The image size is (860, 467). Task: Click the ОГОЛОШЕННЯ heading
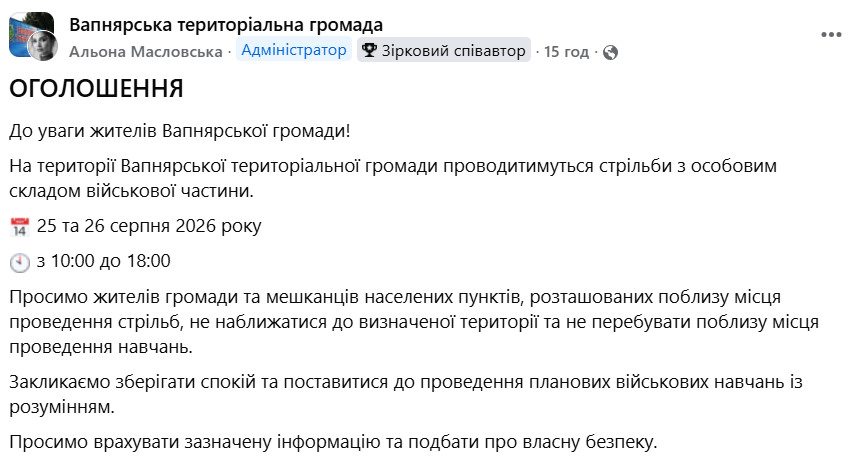(96, 88)
